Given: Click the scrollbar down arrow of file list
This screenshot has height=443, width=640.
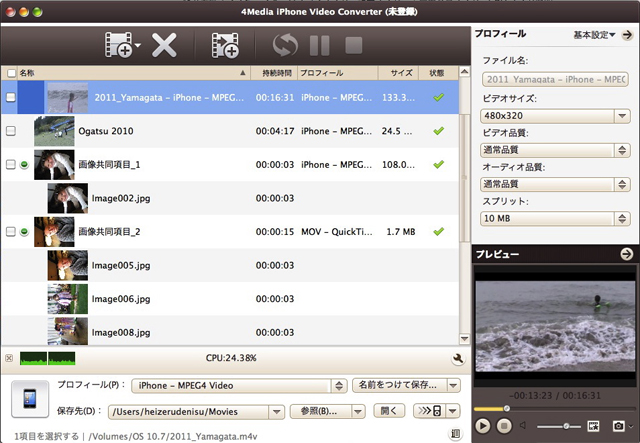Looking at the screenshot, I should 464,338.
